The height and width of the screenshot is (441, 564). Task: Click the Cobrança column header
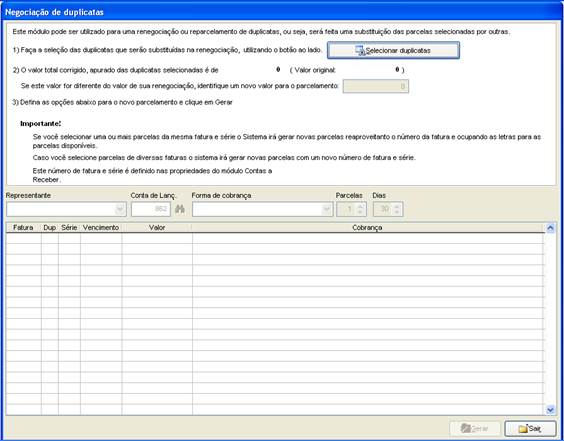point(368,228)
